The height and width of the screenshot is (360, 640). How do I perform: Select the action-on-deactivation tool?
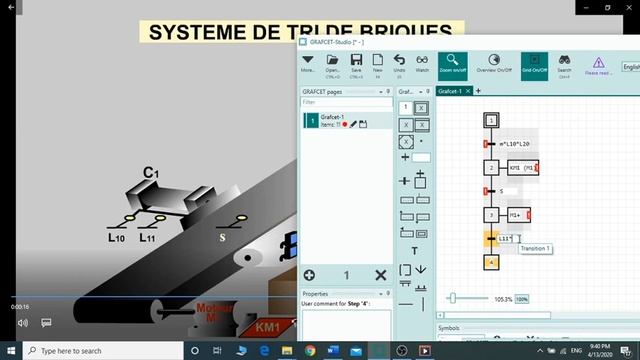[422, 217]
